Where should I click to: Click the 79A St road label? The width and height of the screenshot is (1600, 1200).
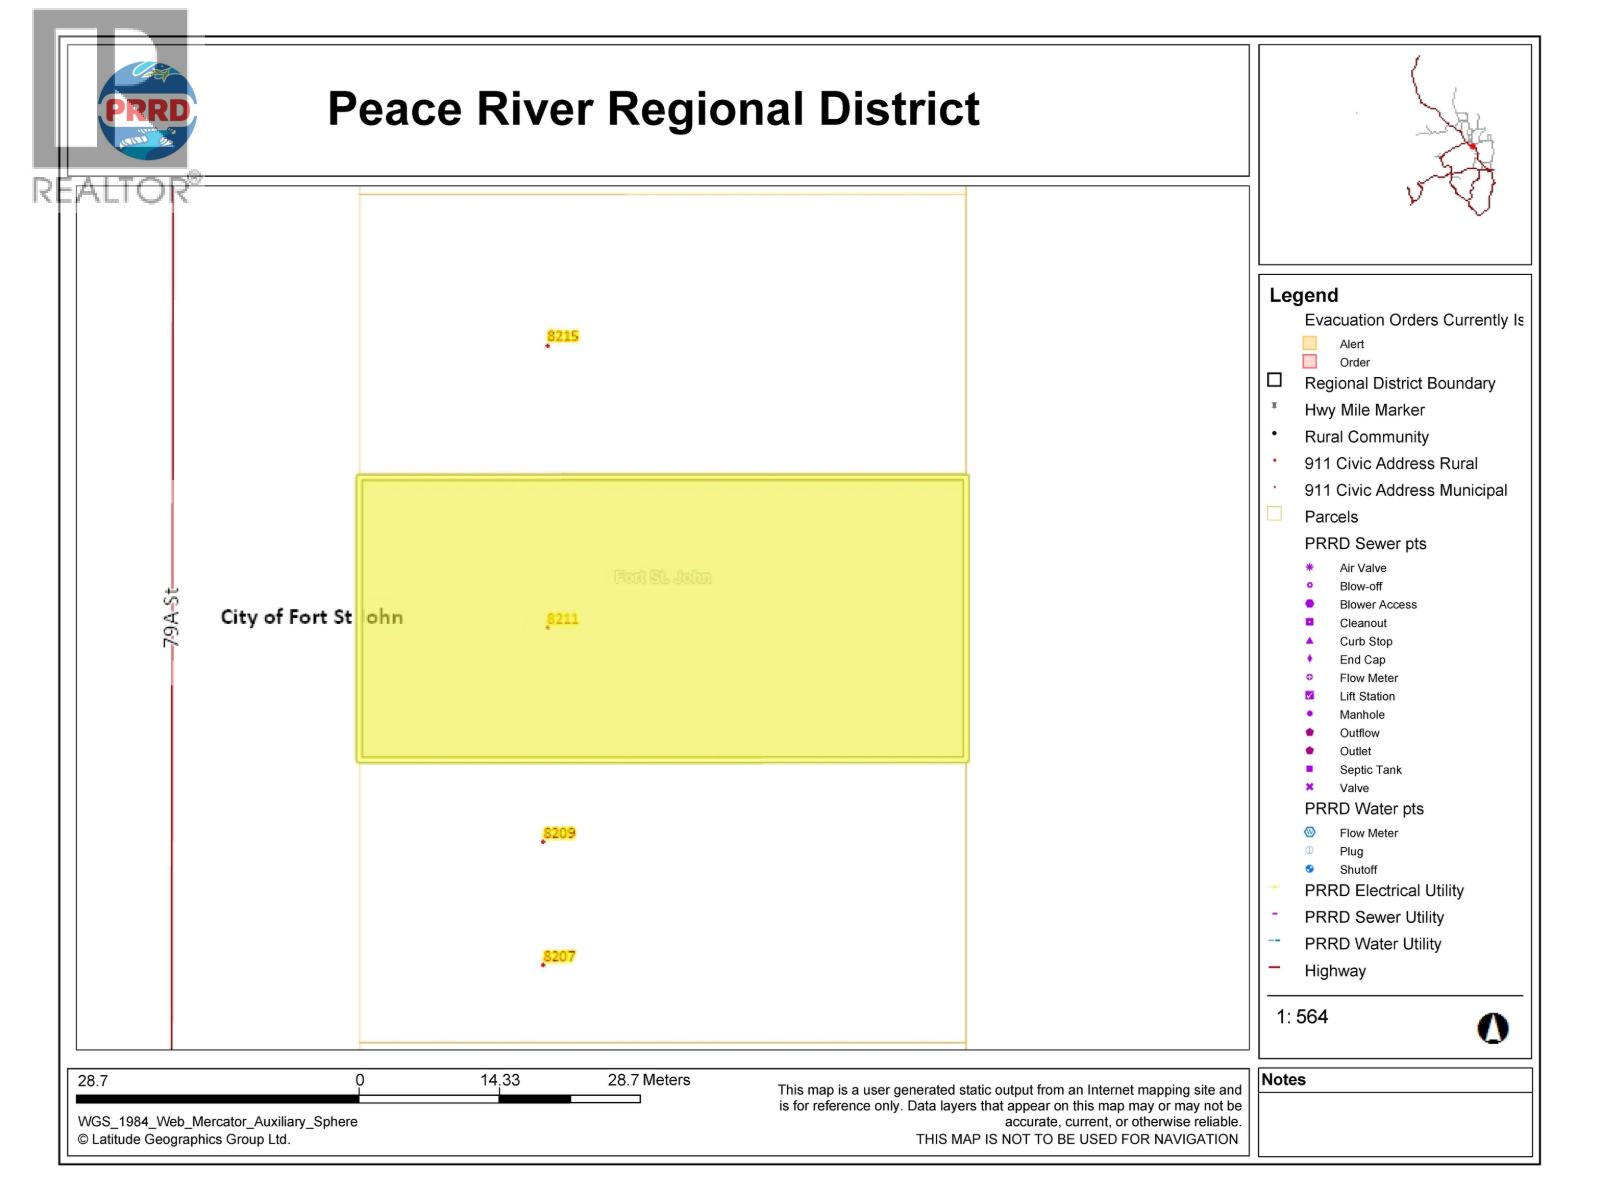tap(171, 617)
